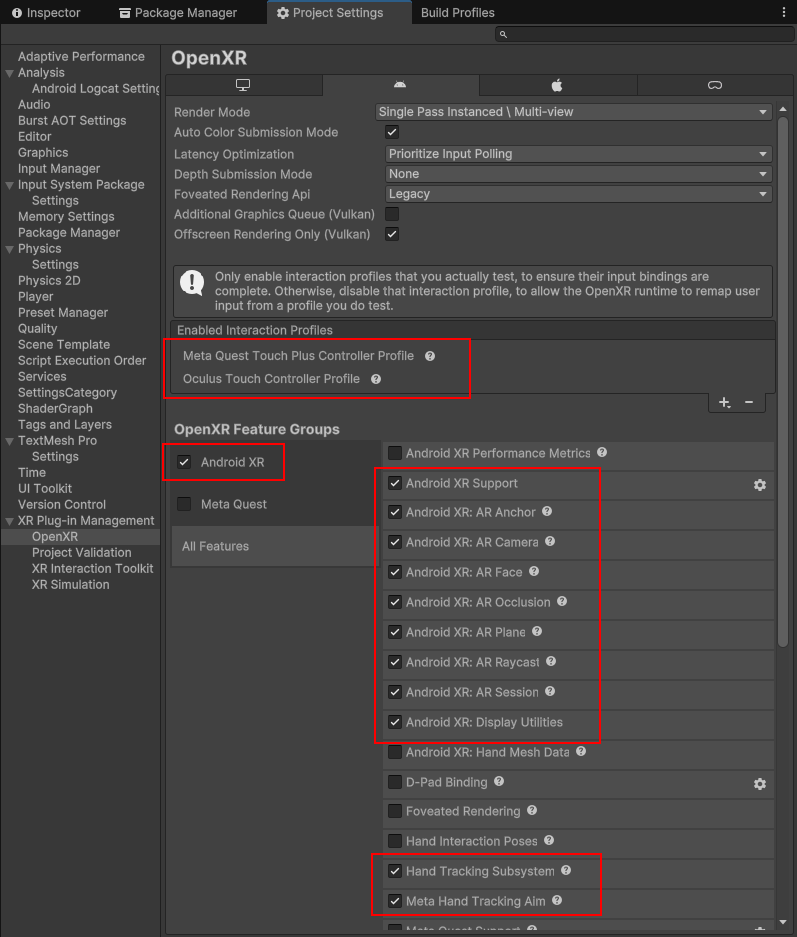Select Project Validation in the sidebar
797x937 pixels.
(81, 553)
